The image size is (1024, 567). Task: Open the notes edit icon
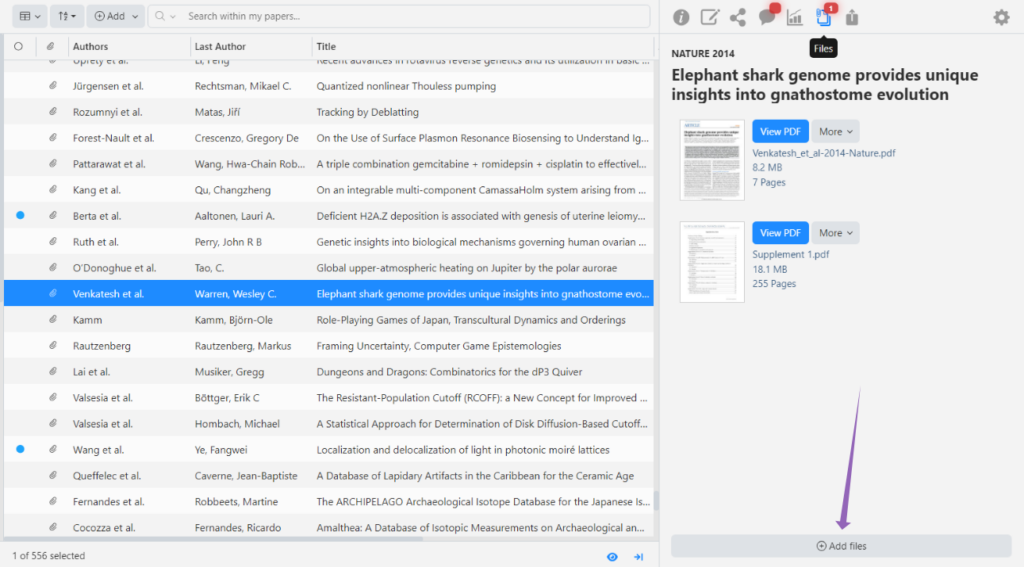pos(709,17)
